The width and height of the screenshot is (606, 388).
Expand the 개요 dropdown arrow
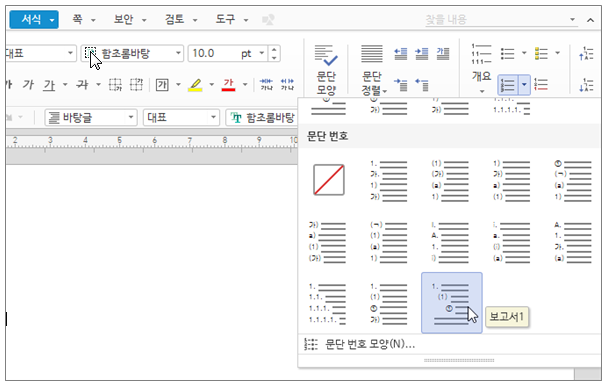click(482, 92)
